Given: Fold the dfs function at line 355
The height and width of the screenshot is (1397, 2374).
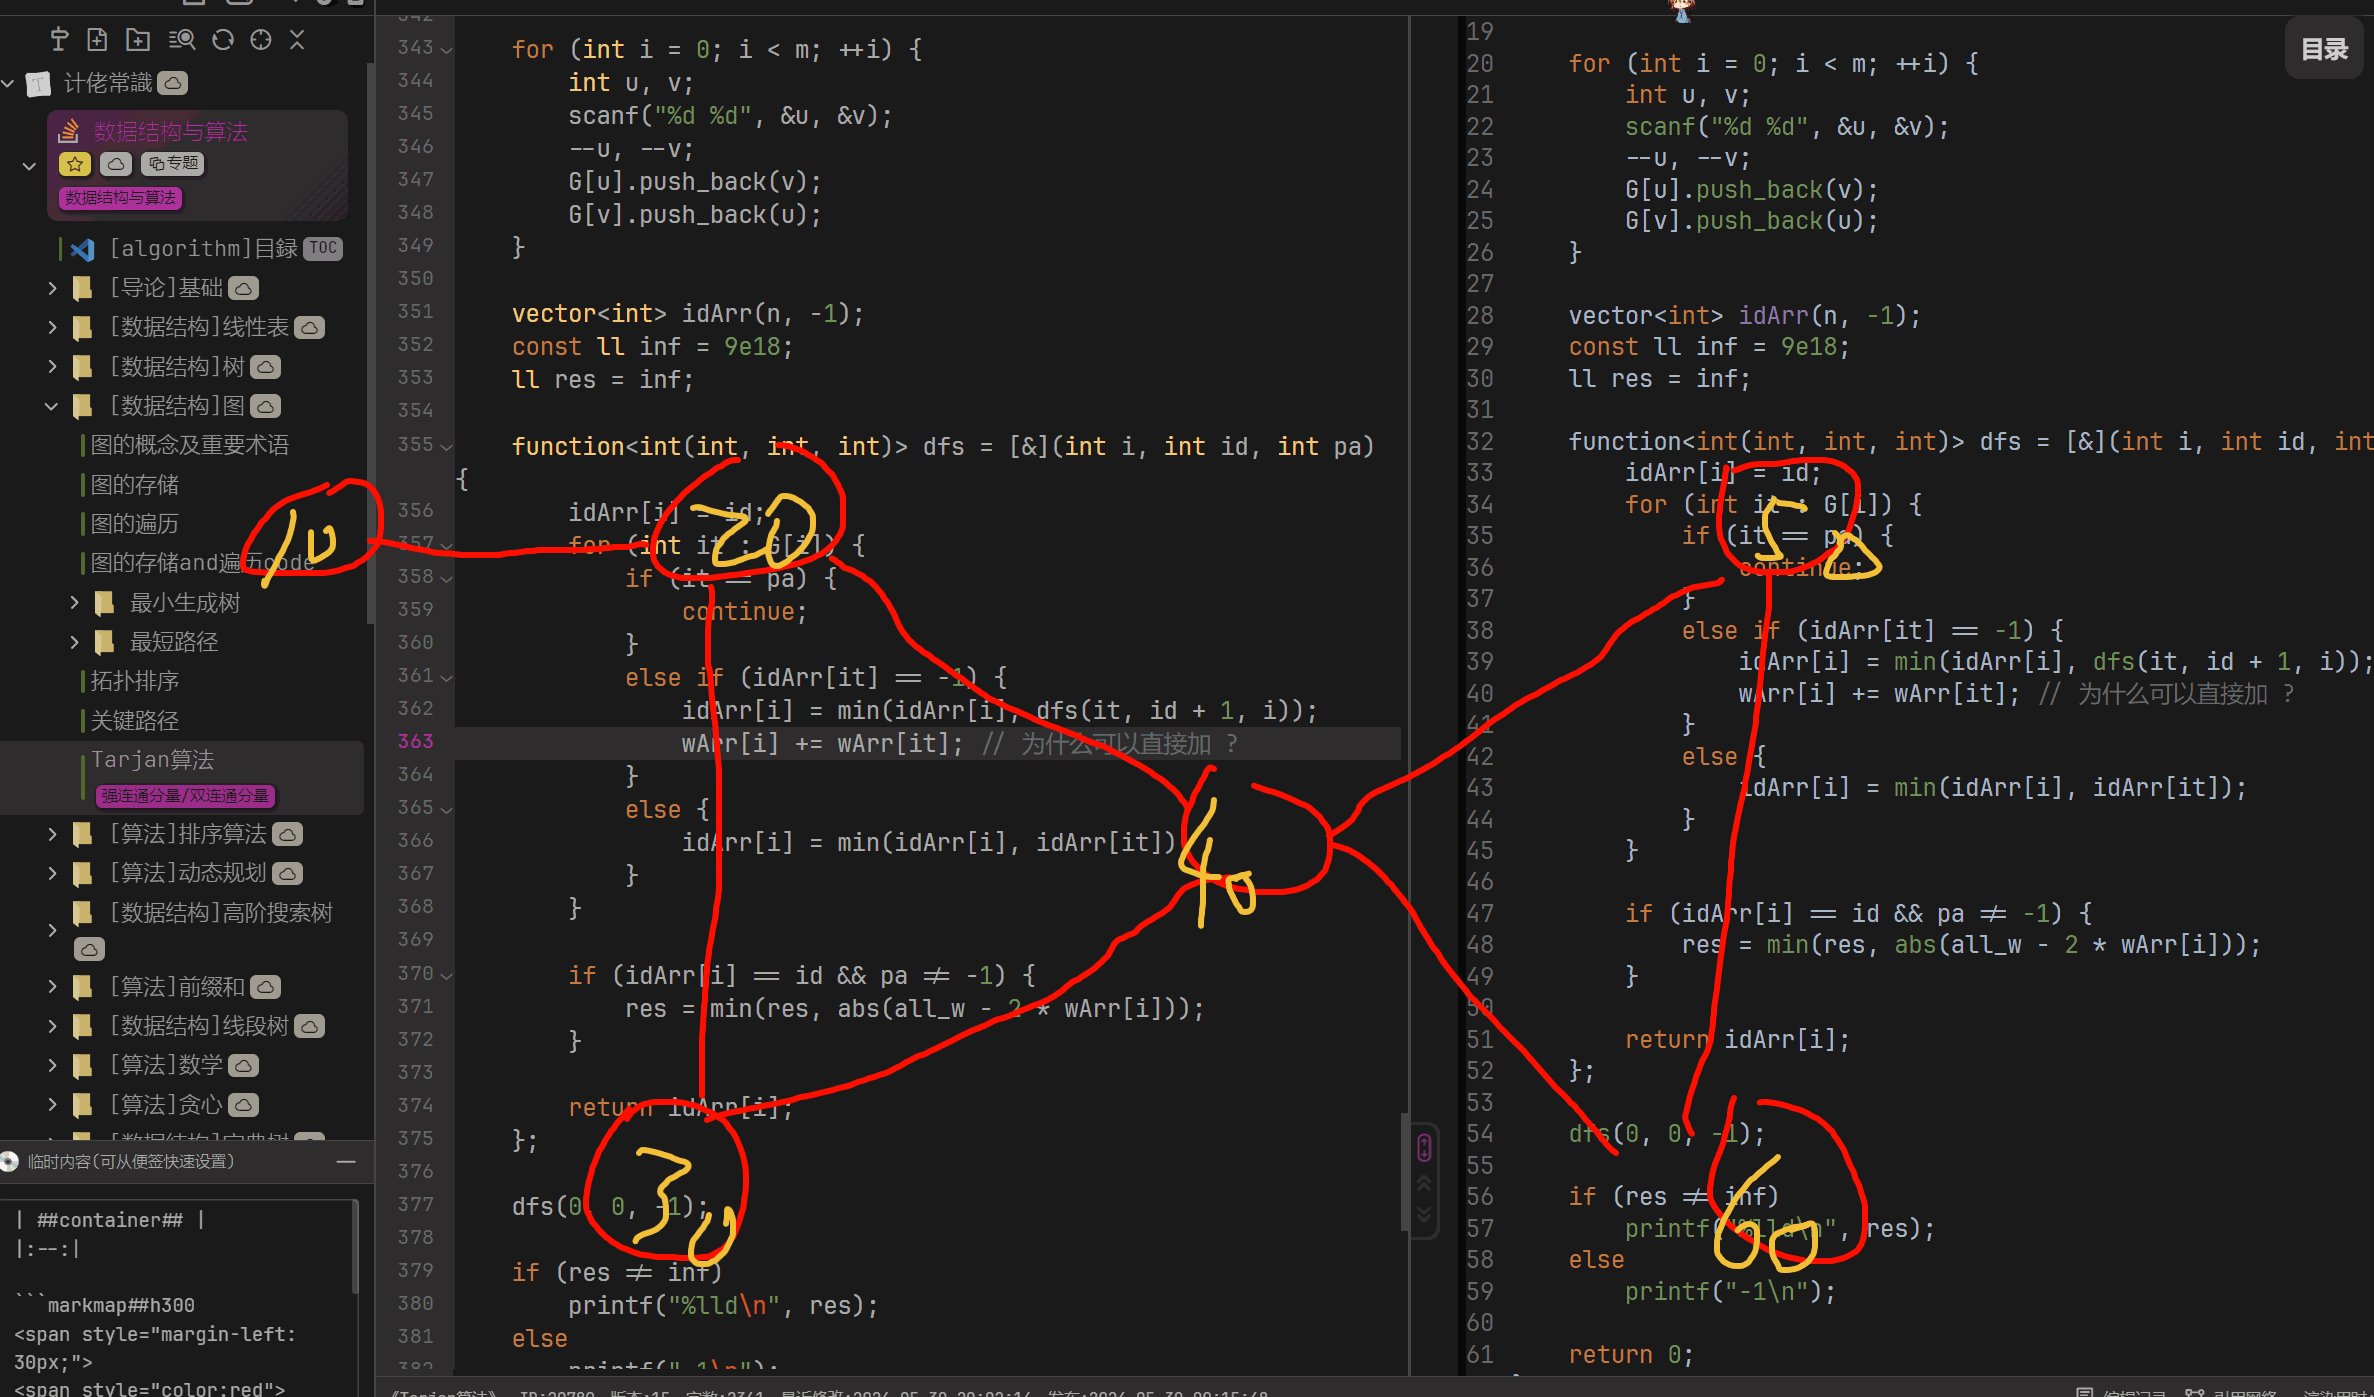Looking at the screenshot, I should pos(446,446).
